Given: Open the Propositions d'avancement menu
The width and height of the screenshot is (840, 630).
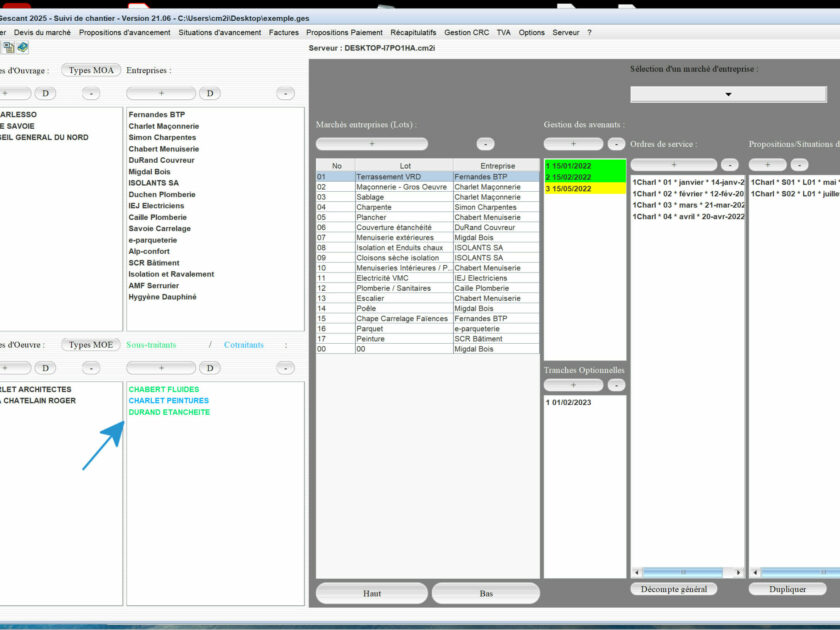Looking at the screenshot, I should click(124, 33).
